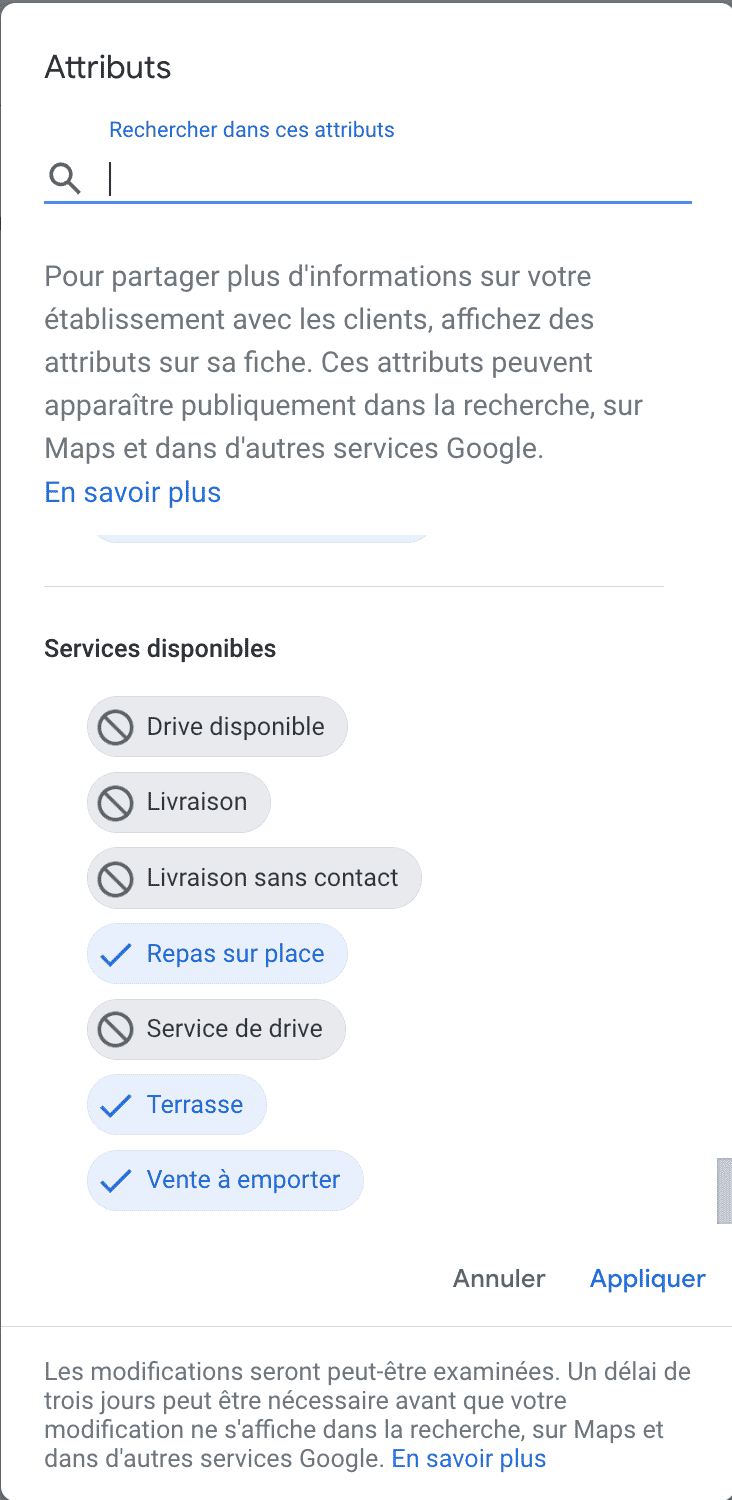Click the prohibited icon beside Drive disponible
Screen dimensions: 732x1500
116,727
